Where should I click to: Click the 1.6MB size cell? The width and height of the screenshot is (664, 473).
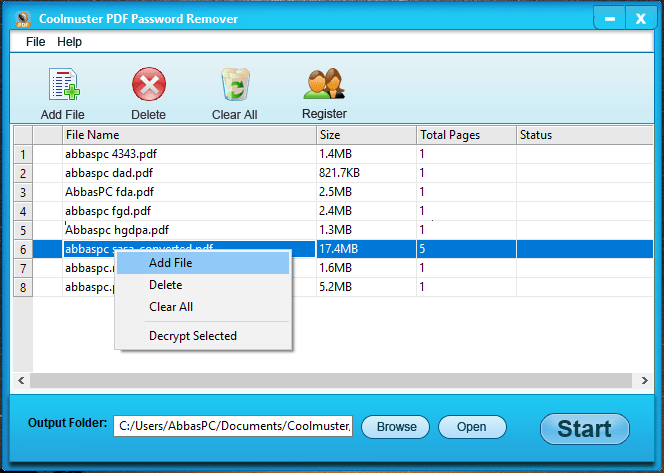coord(366,268)
